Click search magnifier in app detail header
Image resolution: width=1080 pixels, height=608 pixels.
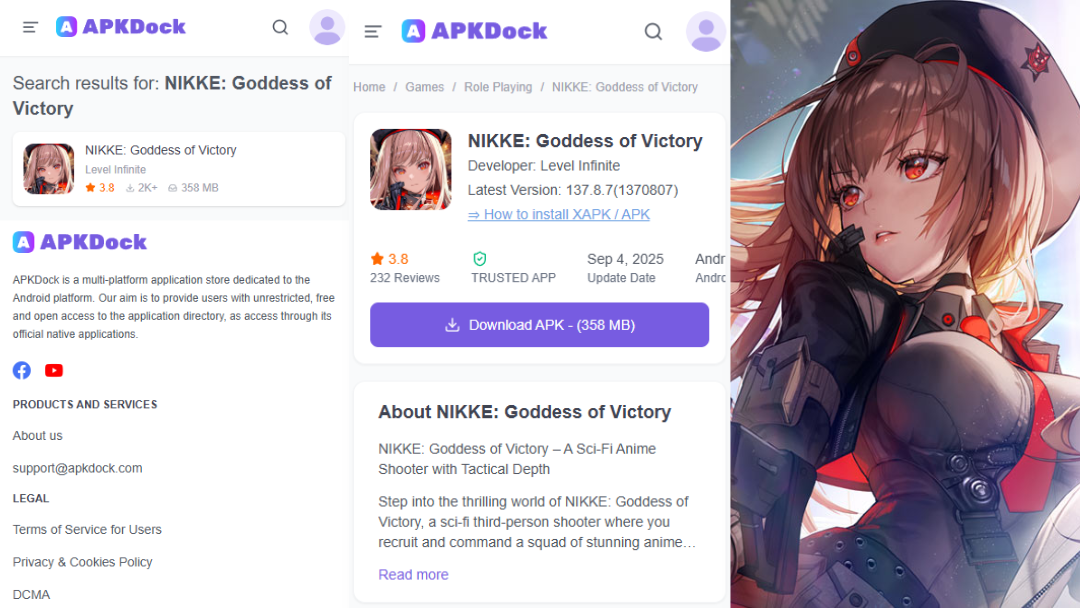pos(653,32)
